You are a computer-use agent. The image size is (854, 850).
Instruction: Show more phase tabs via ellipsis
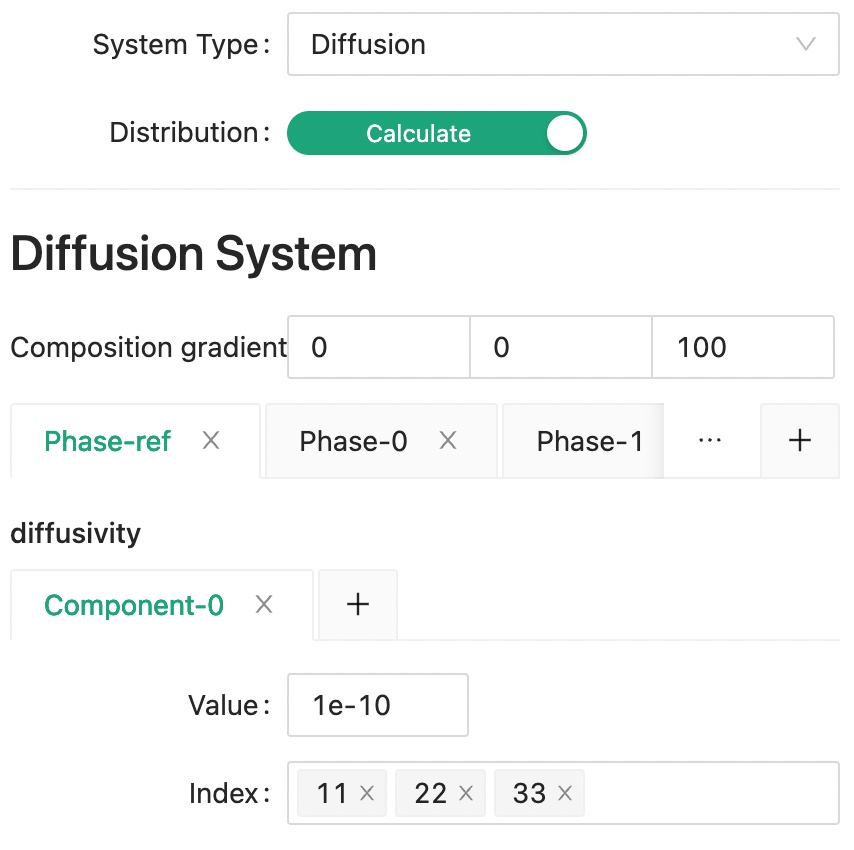(710, 441)
